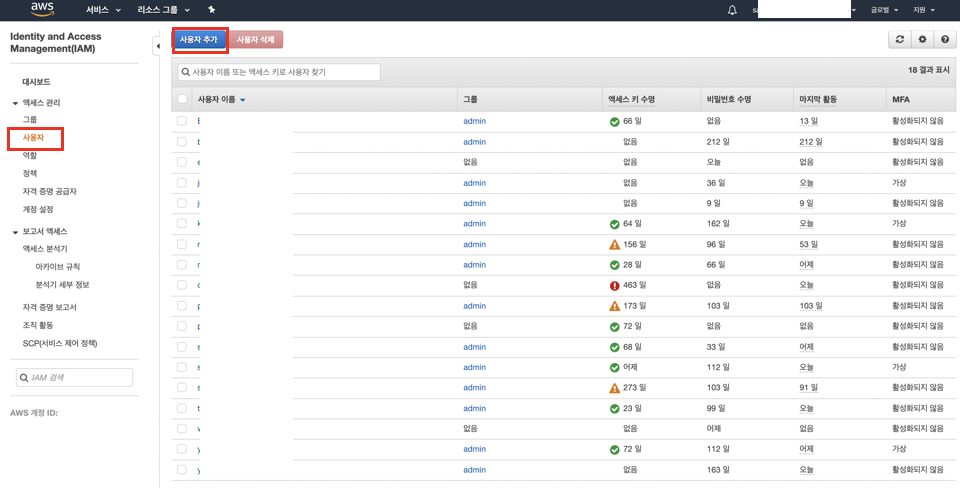The height and width of the screenshot is (488, 960).
Task: Sort by 마지막 활동 column header
Action: [x=818, y=100]
